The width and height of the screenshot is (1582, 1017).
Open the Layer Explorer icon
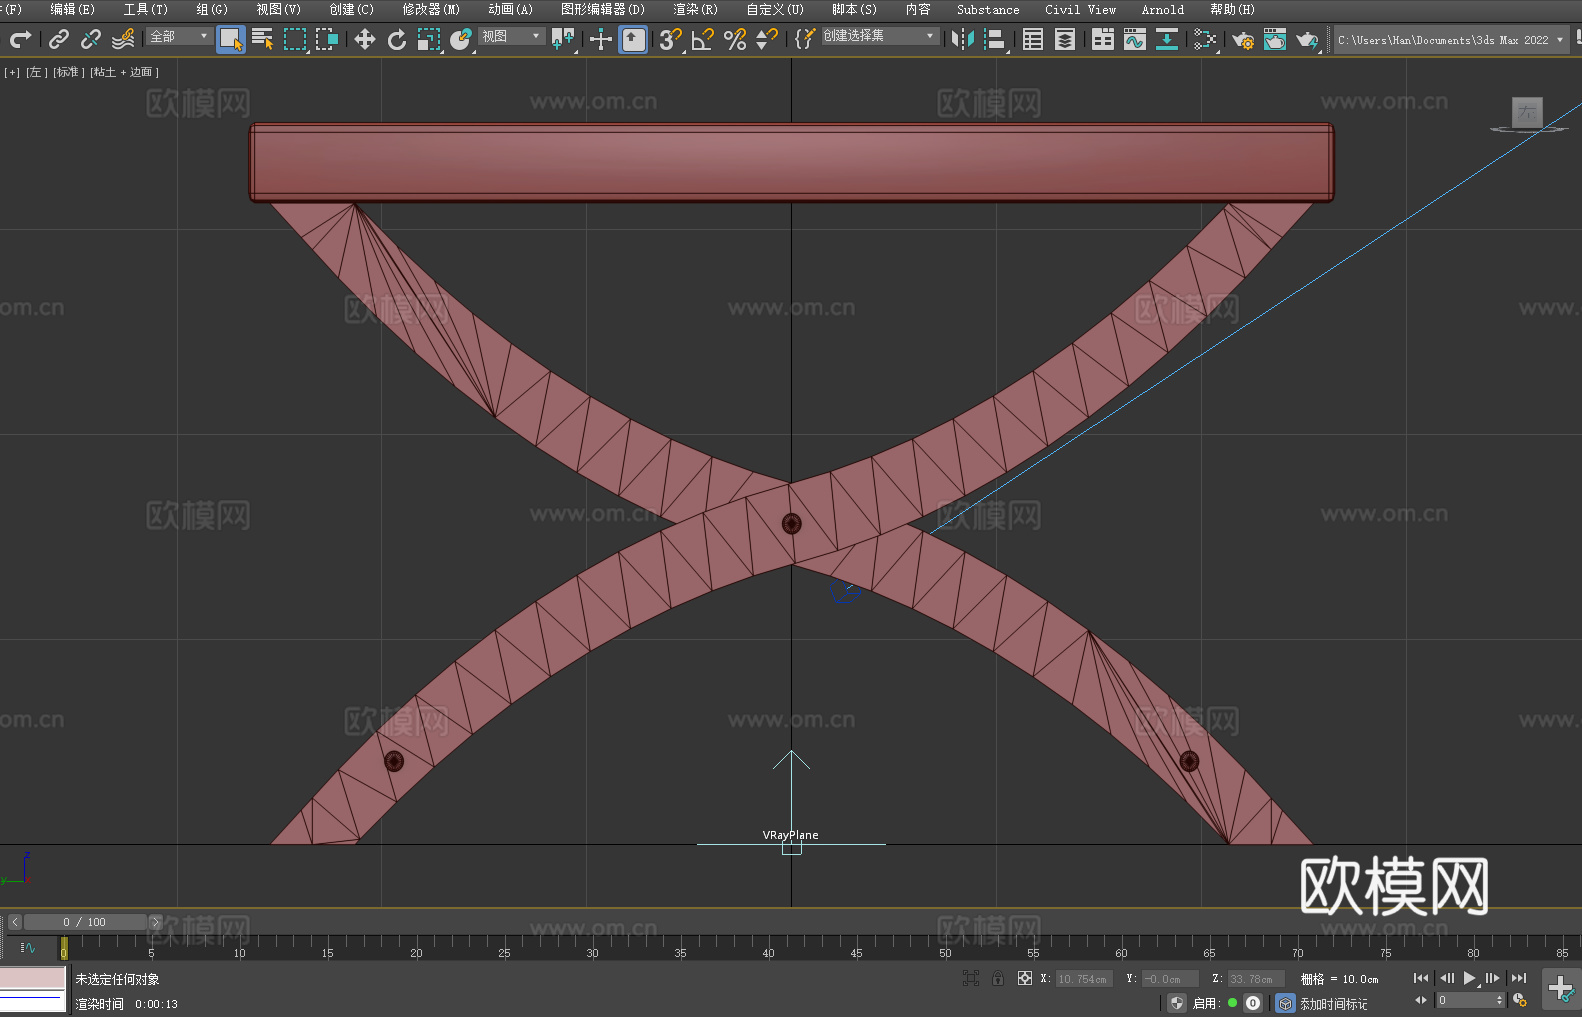point(1065,39)
